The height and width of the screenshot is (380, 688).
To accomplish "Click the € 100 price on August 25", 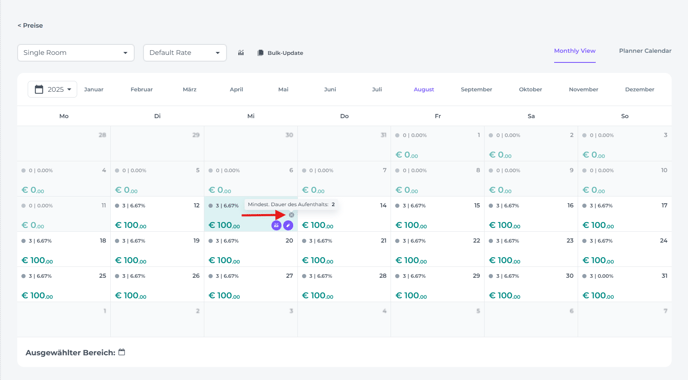I will (37, 295).
